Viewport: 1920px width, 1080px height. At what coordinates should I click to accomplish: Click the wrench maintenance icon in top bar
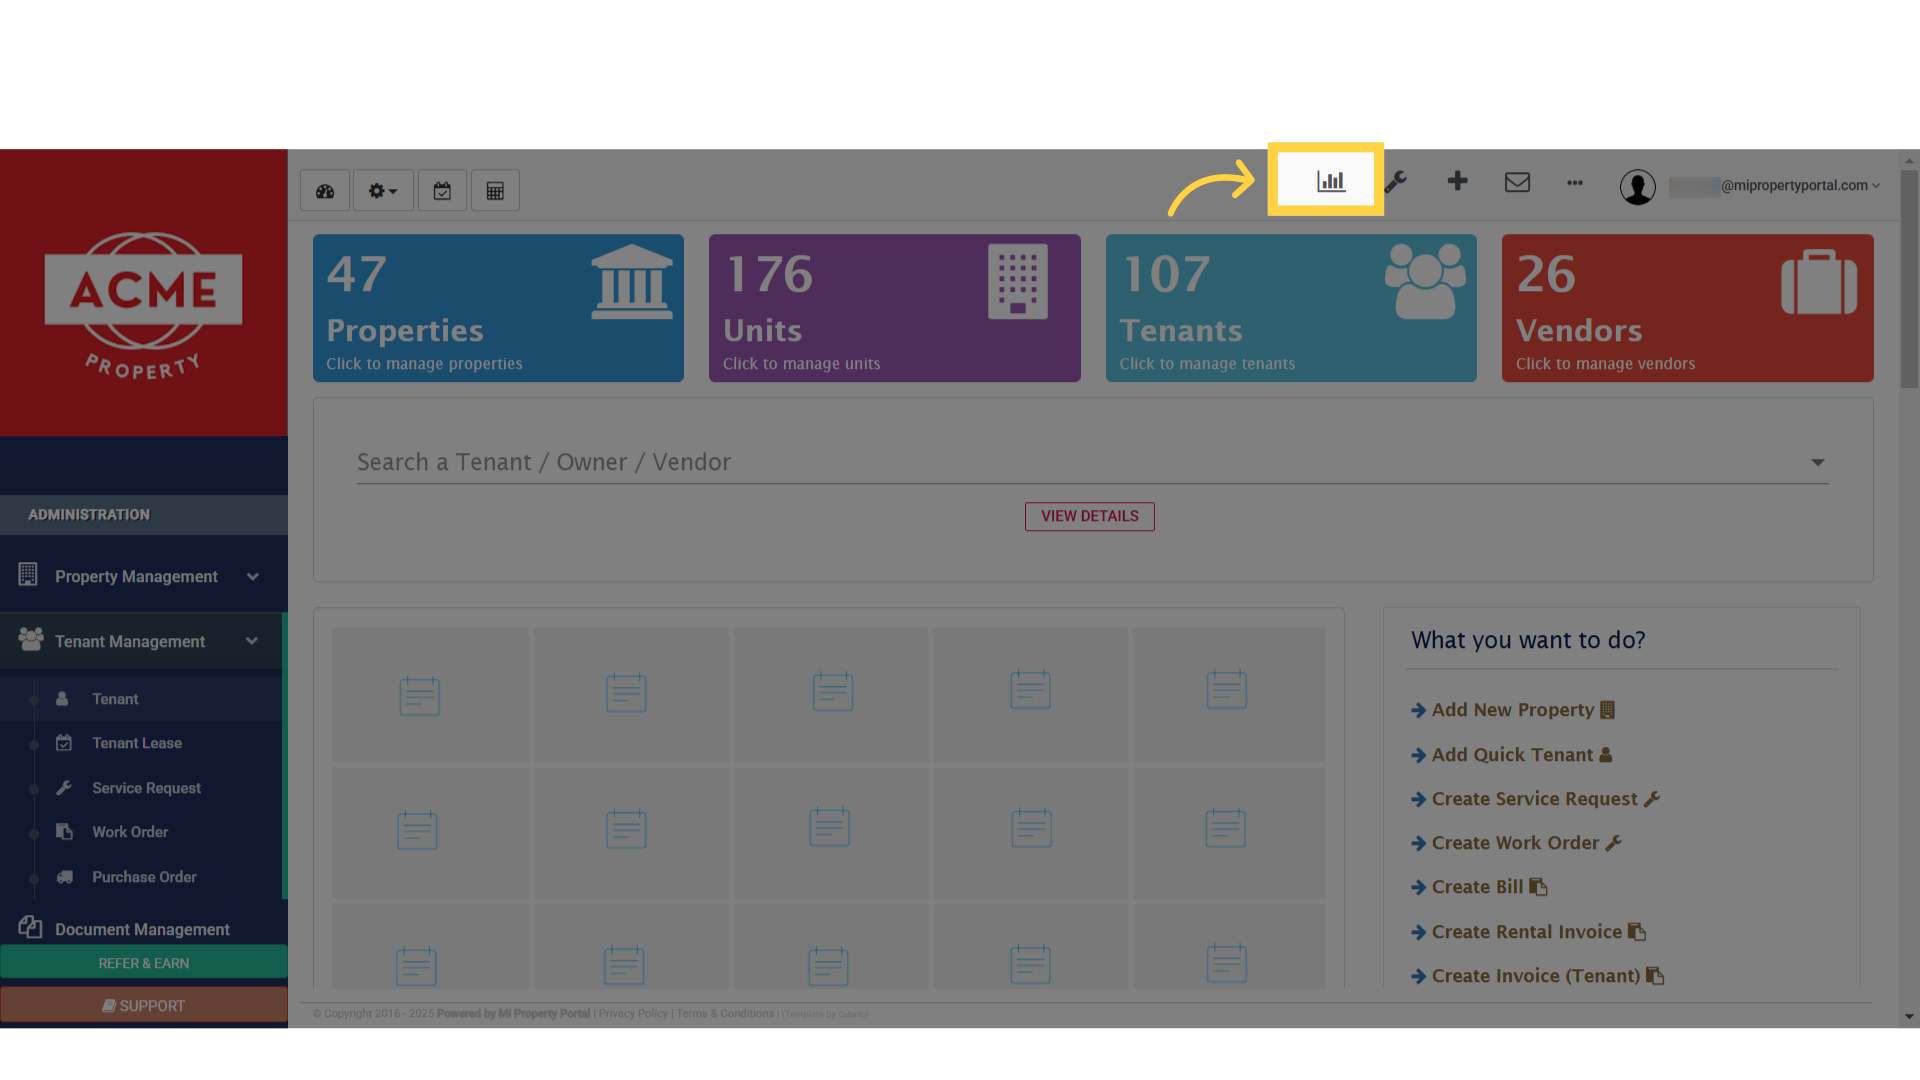(1395, 182)
